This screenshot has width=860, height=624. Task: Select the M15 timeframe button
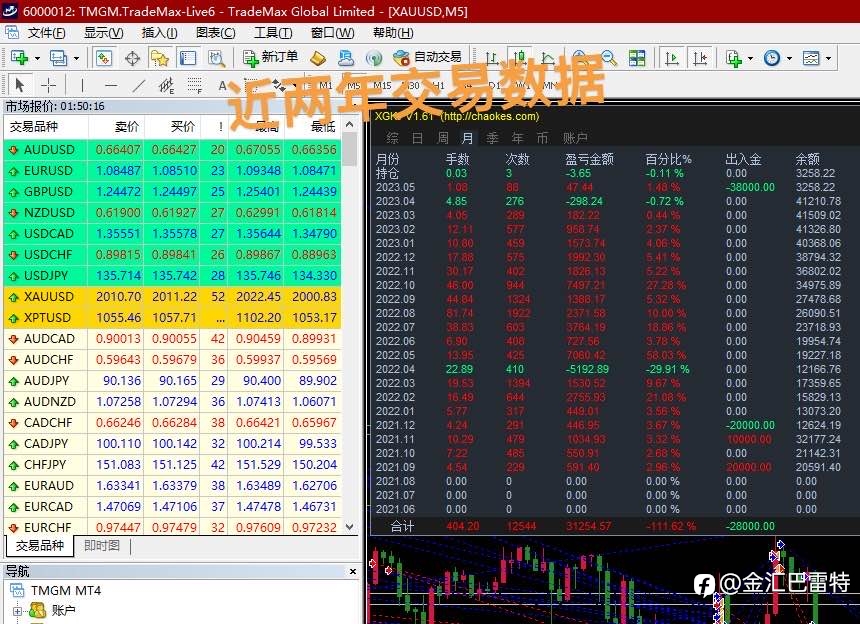click(x=382, y=86)
